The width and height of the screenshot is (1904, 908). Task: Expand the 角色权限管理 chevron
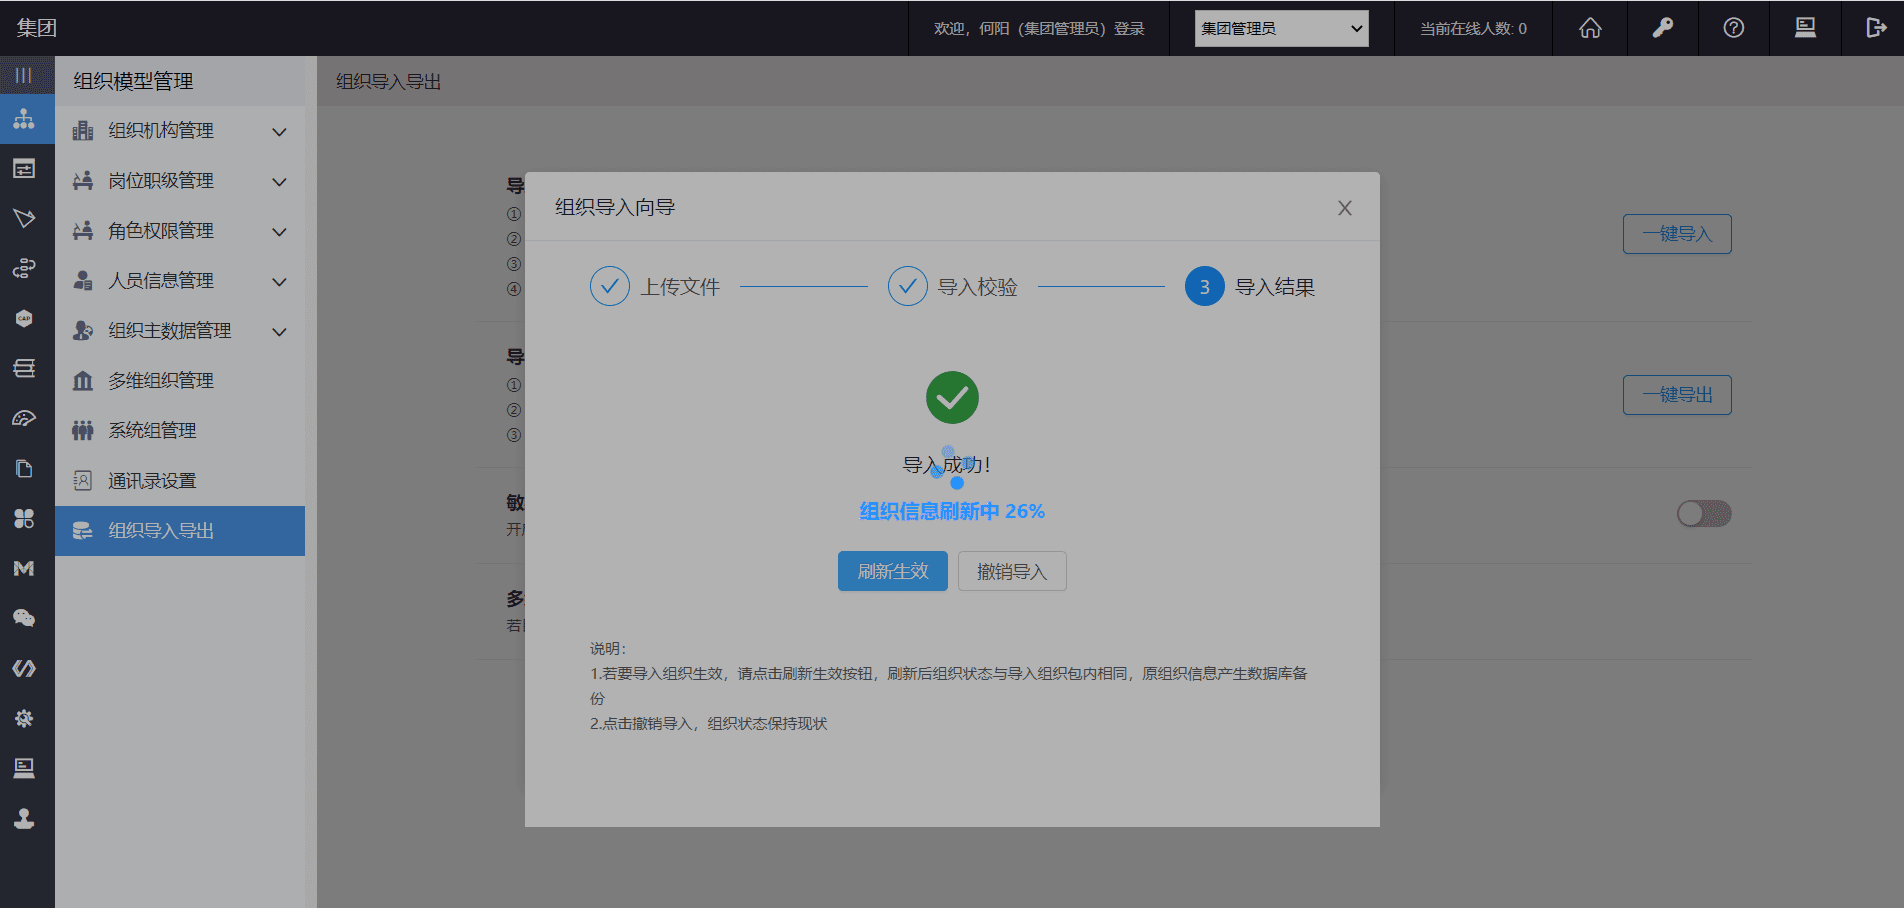(x=280, y=231)
